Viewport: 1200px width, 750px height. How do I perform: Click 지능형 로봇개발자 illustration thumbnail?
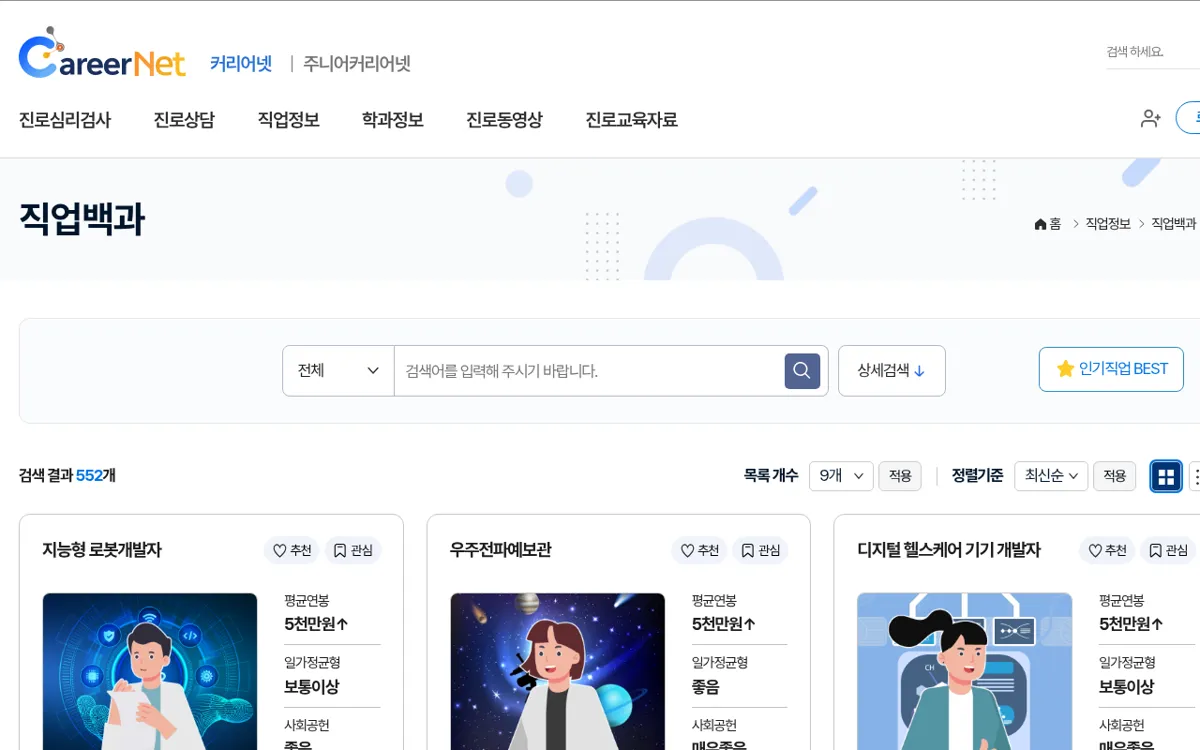[x=150, y=671]
